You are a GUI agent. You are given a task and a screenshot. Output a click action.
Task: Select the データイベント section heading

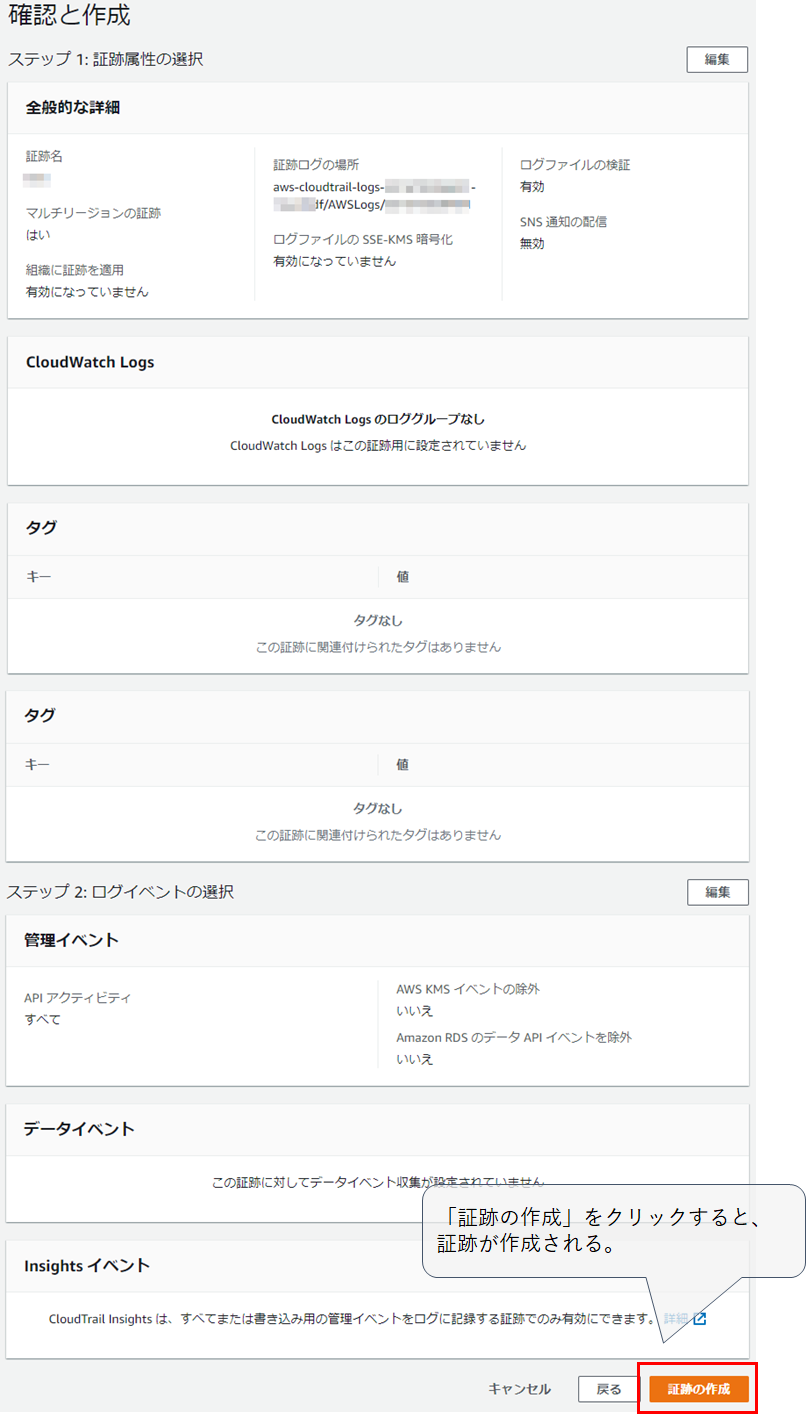[79, 1129]
